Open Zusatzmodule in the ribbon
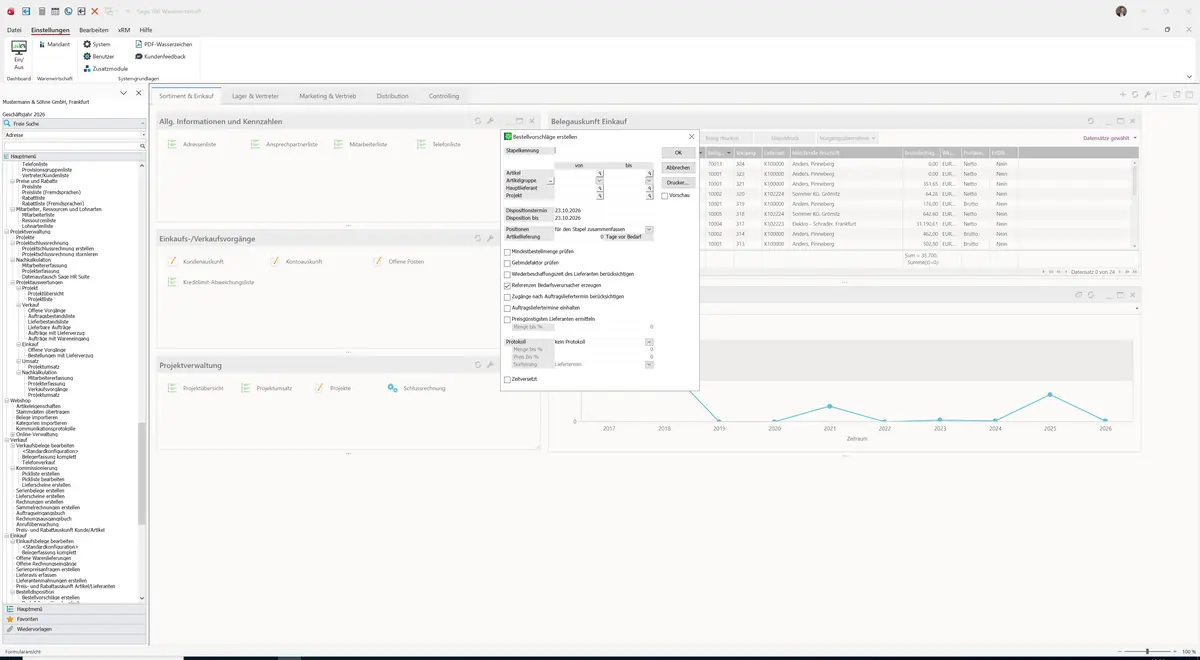 point(105,69)
